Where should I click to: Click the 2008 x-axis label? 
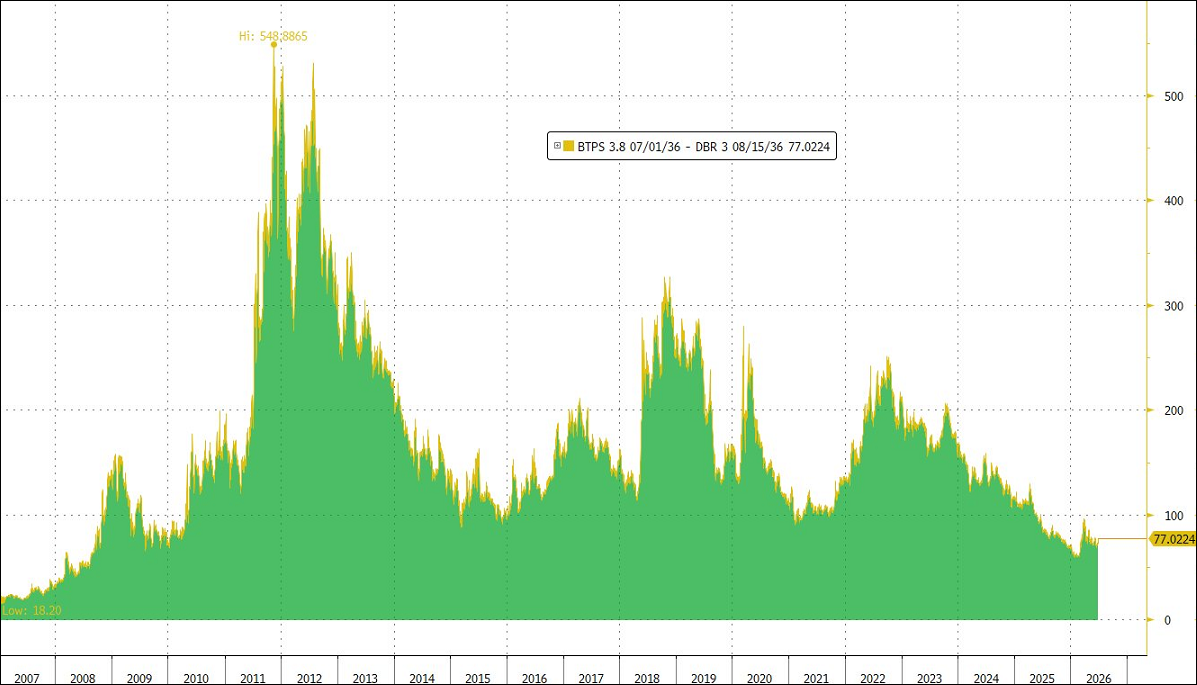click(x=83, y=678)
